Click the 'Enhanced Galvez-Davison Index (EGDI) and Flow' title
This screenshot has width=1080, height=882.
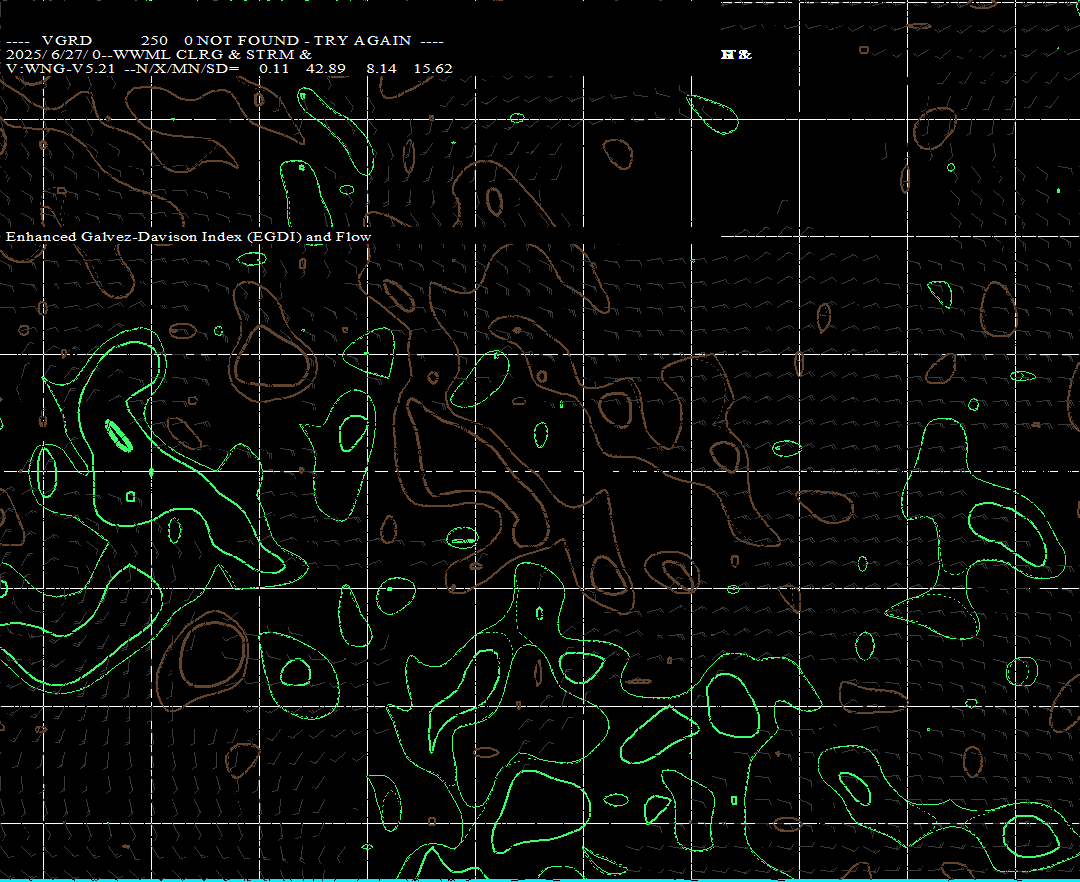point(189,237)
